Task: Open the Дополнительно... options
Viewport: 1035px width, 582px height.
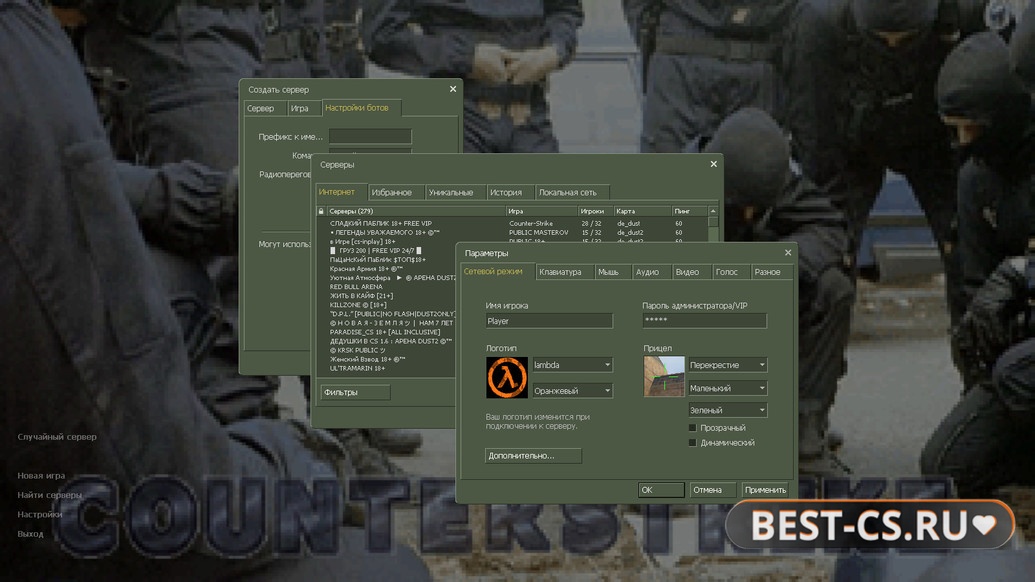Action: [x=533, y=455]
